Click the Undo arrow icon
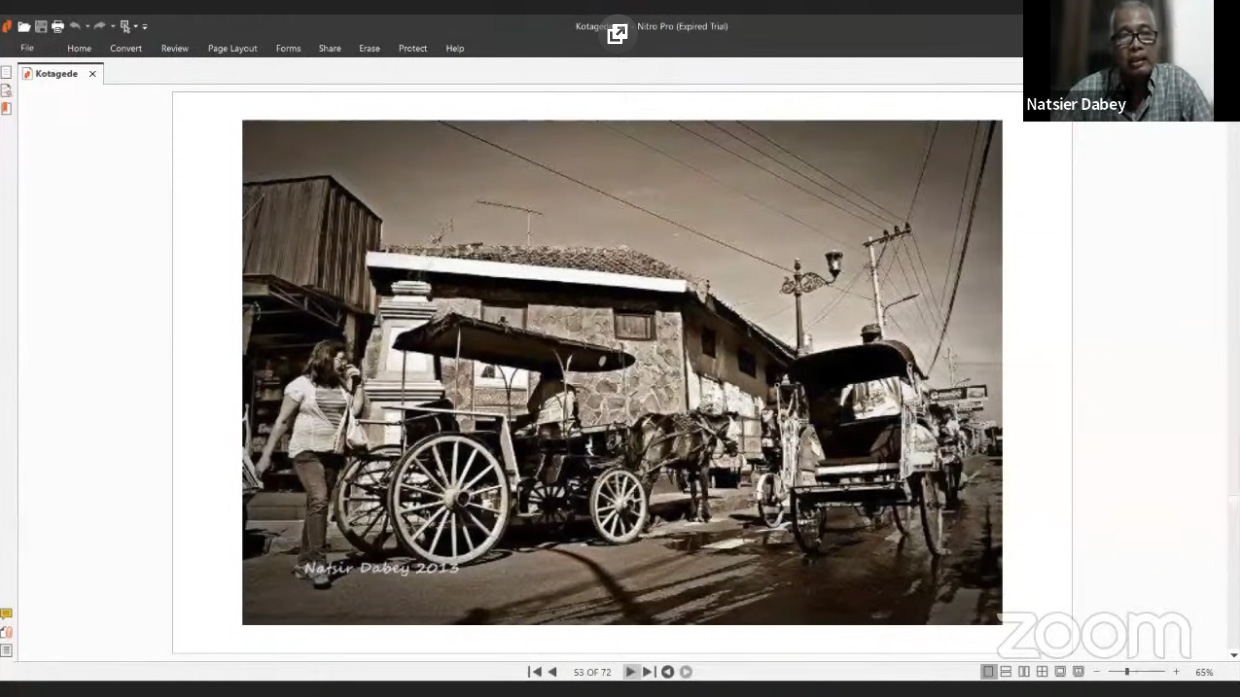 (75, 27)
